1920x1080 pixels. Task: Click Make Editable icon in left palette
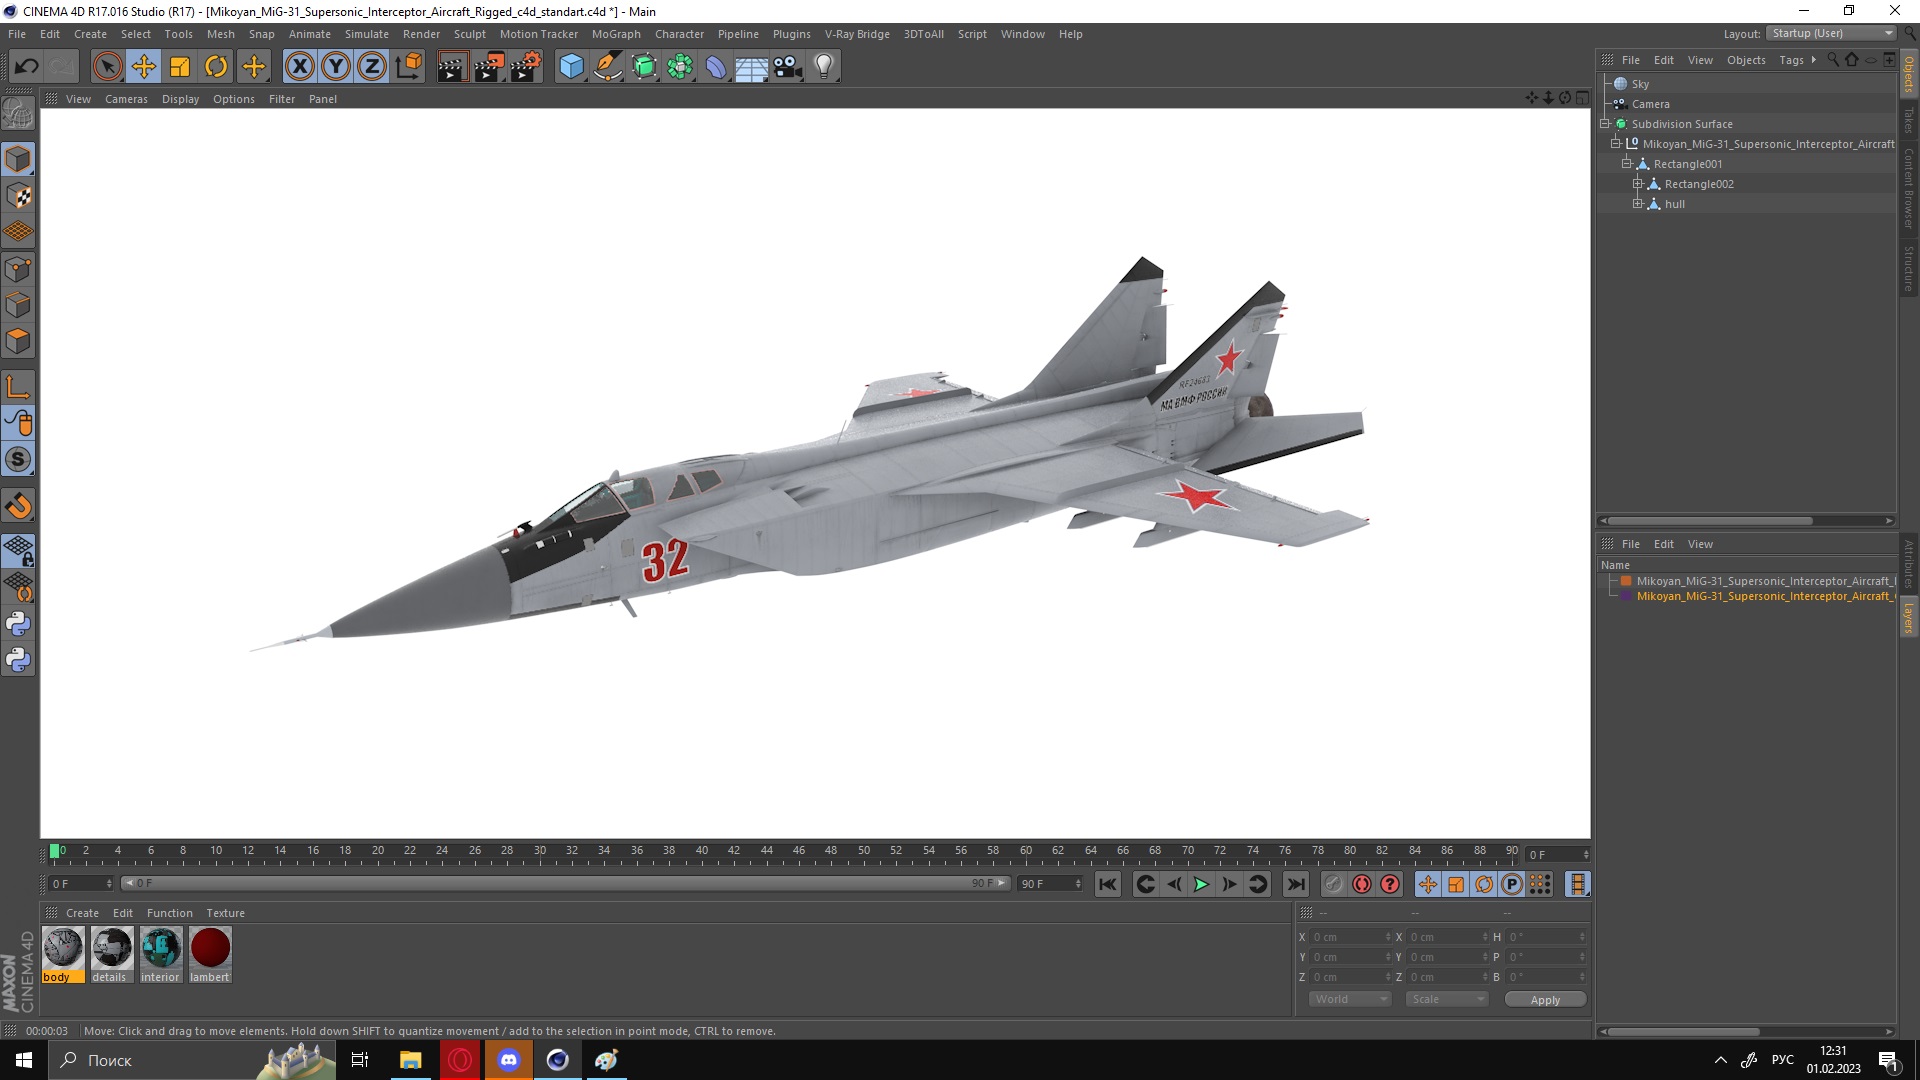pos(18,114)
